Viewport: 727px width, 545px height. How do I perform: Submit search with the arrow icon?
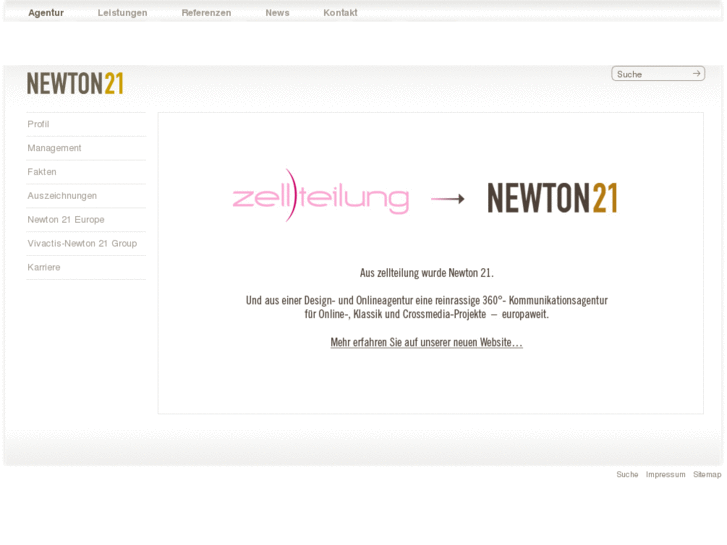pos(696,73)
